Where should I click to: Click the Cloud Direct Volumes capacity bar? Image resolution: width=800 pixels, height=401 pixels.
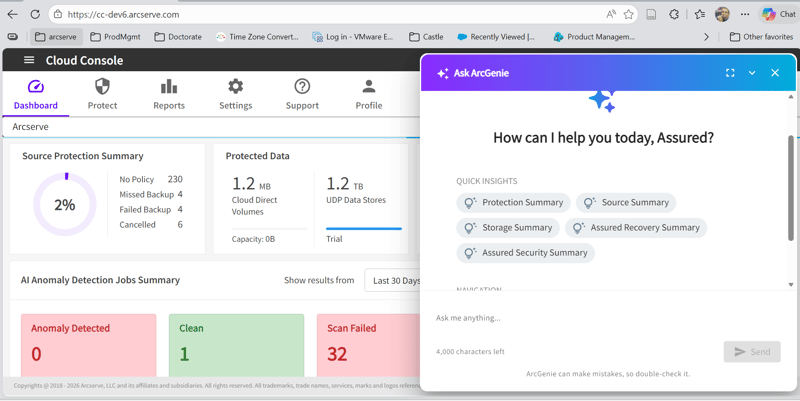tap(269, 229)
